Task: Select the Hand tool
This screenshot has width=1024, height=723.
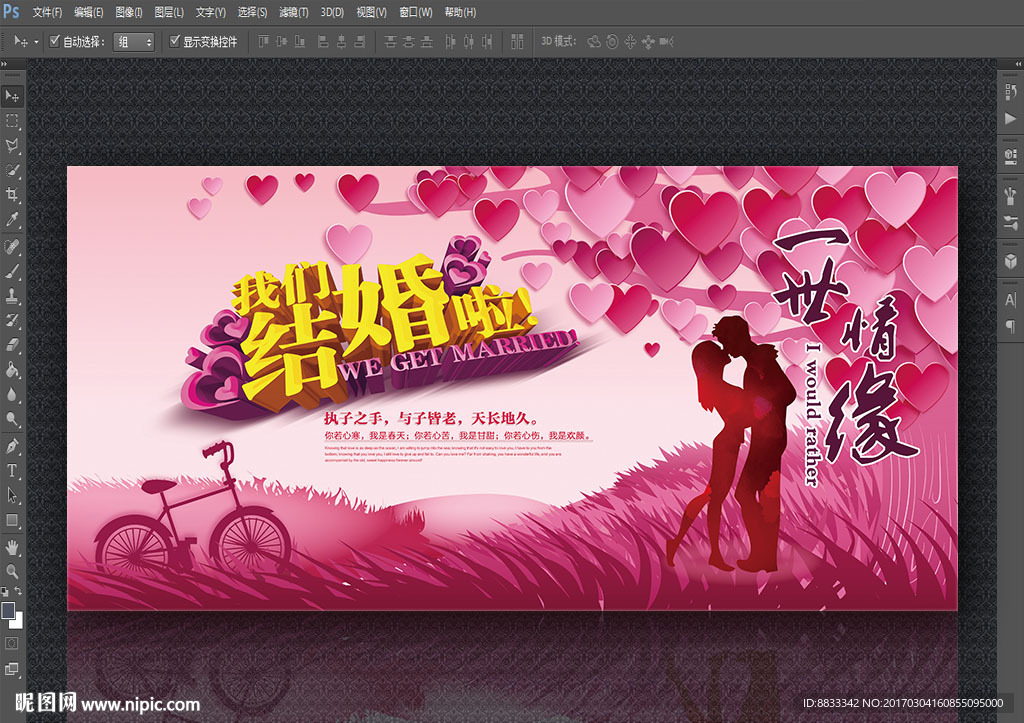Action: 12,547
